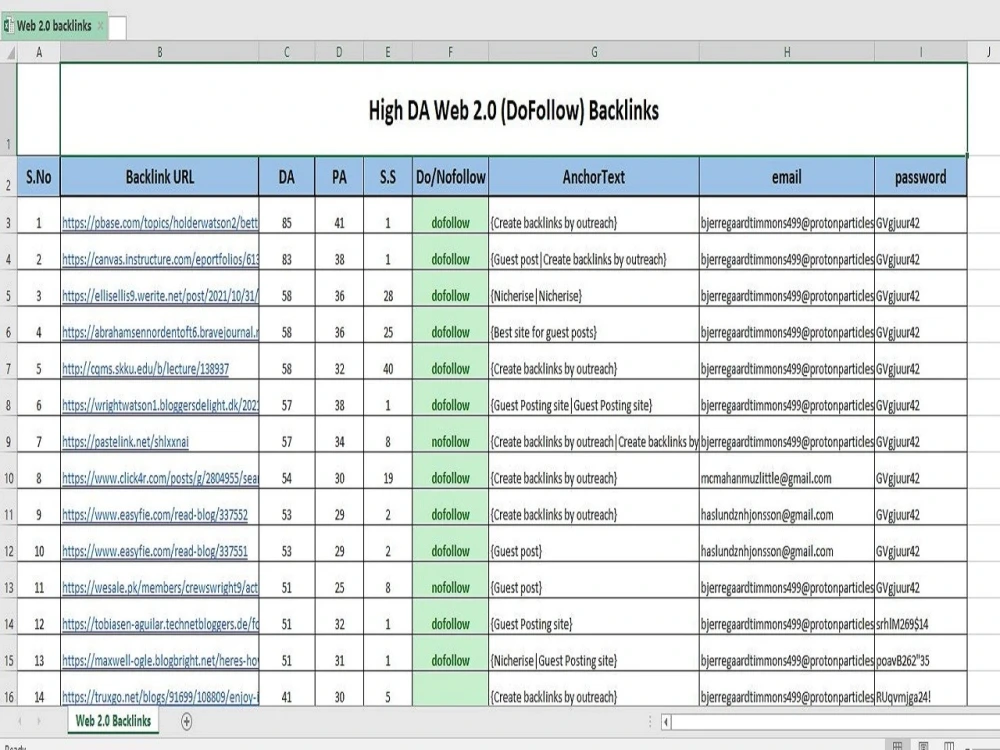The width and height of the screenshot is (1000, 750).
Task: Select column H header
Action: pos(786,52)
